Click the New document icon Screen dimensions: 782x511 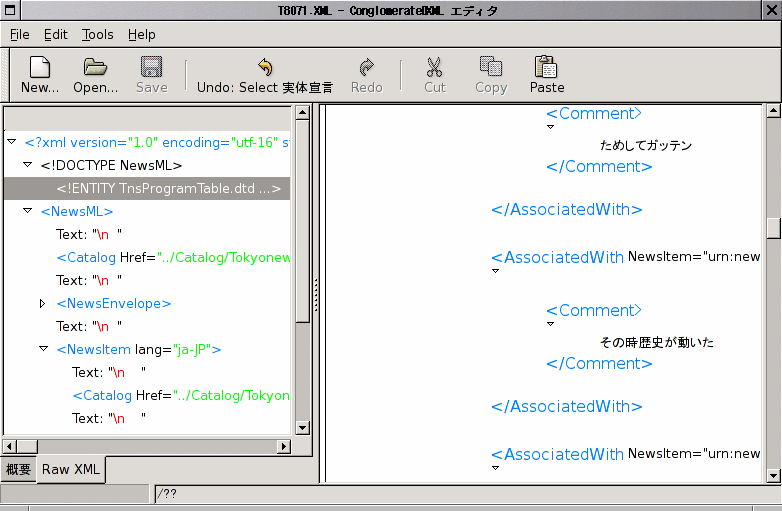pyautogui.click(x=40, y=68)
